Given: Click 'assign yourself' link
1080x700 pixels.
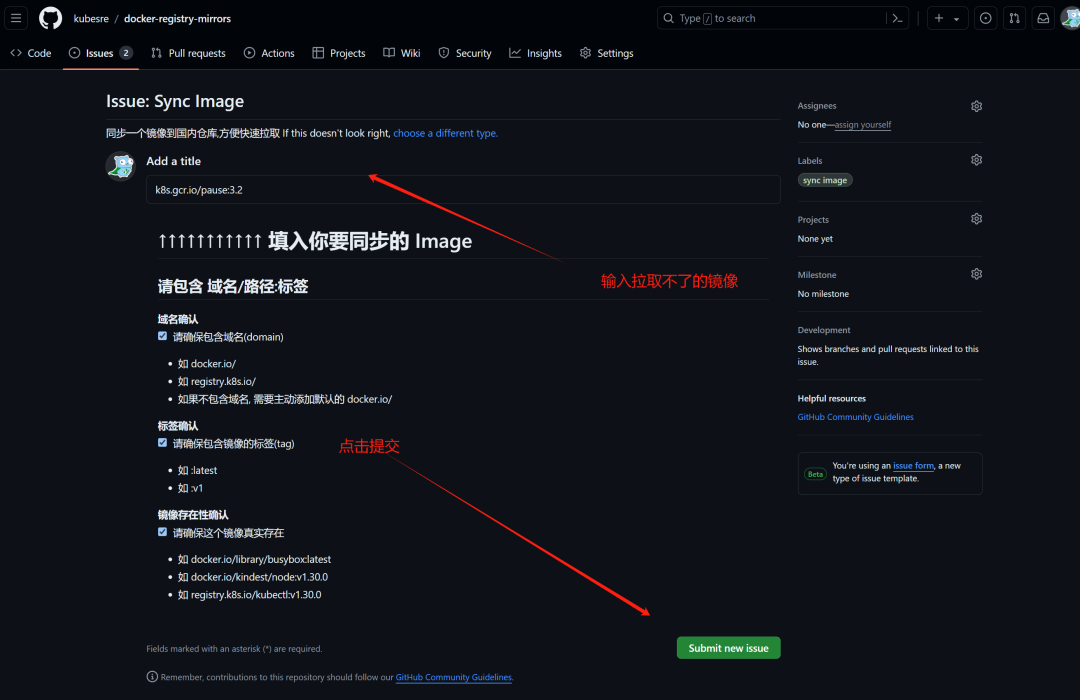Looking at the screenshot, I should (x=862, y=125).
